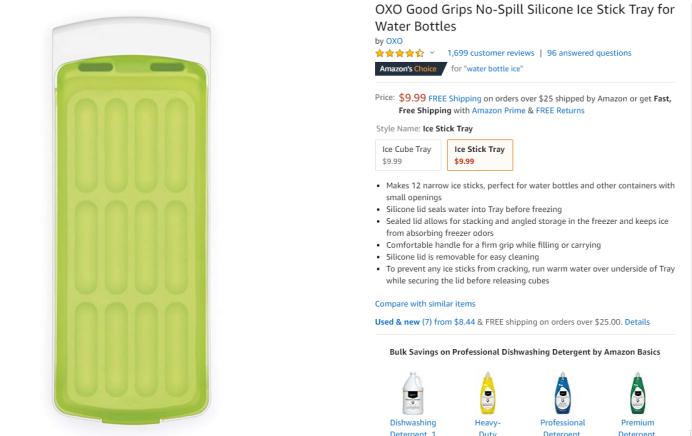
Task: Click the Amazon's Choice badge
Action: point(408,68)
